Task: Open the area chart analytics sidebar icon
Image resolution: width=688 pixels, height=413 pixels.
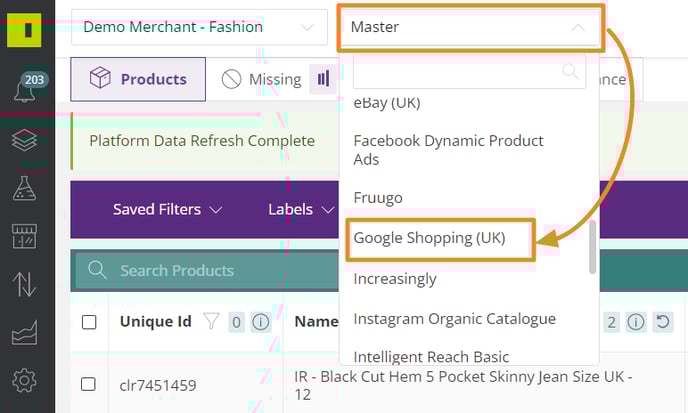Action: [x=24, y=332]
